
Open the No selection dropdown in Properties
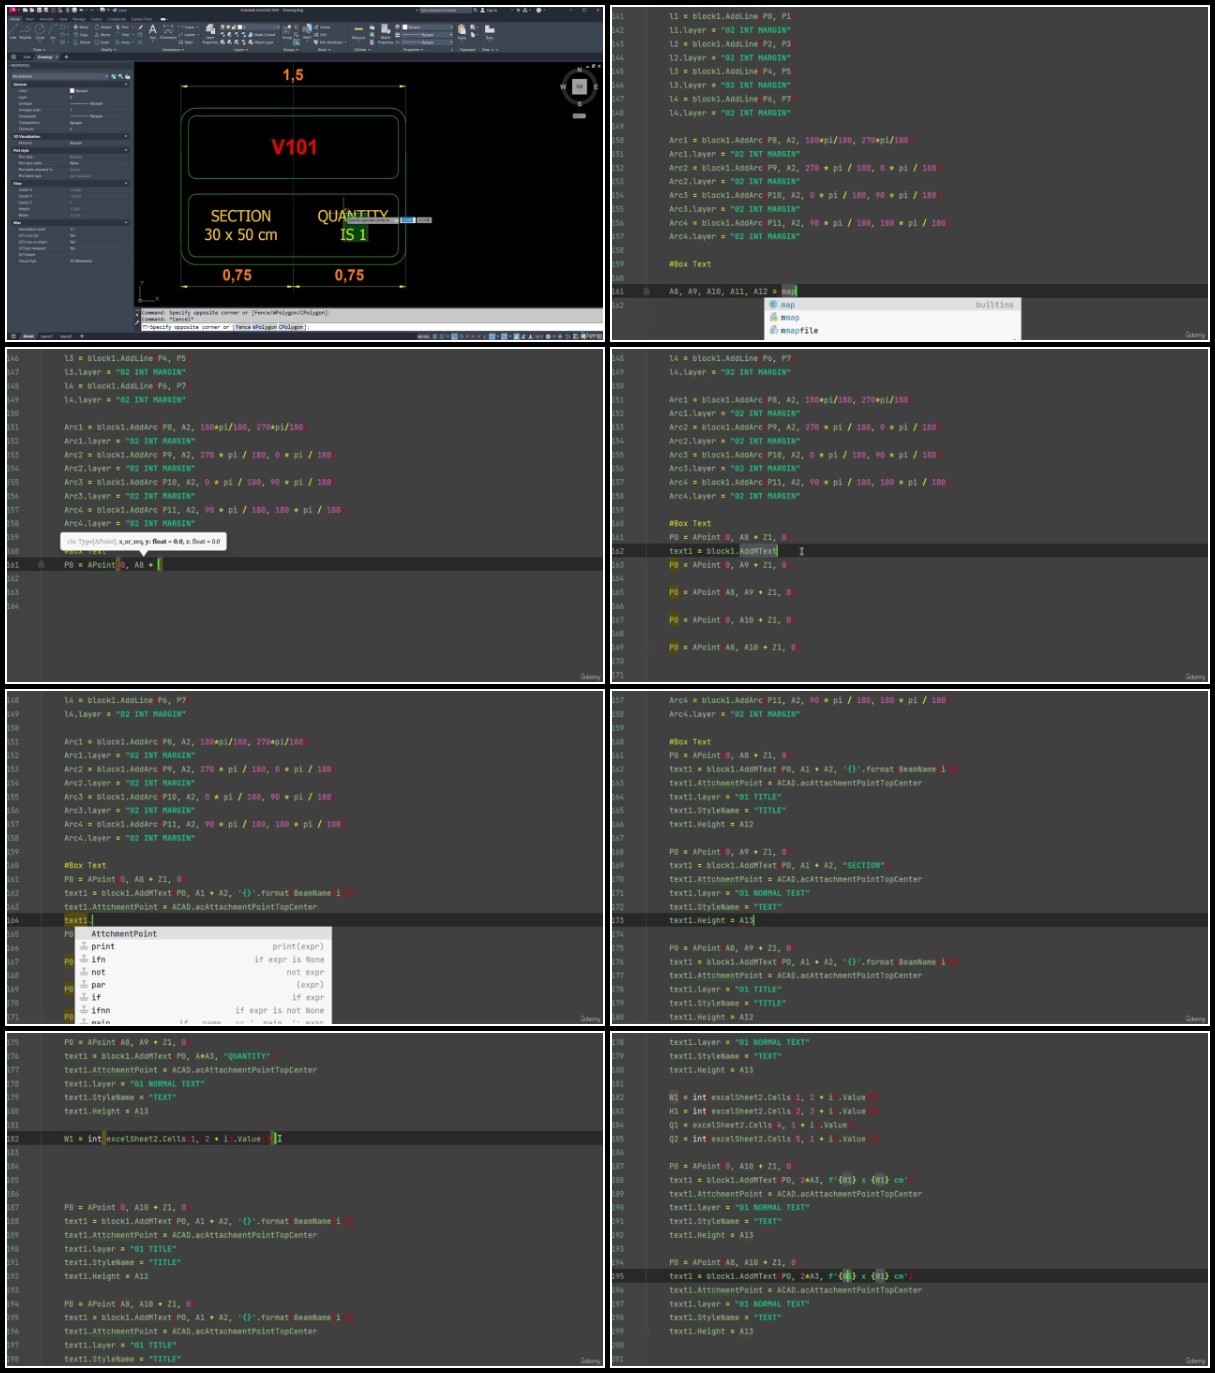coord(60,76)
